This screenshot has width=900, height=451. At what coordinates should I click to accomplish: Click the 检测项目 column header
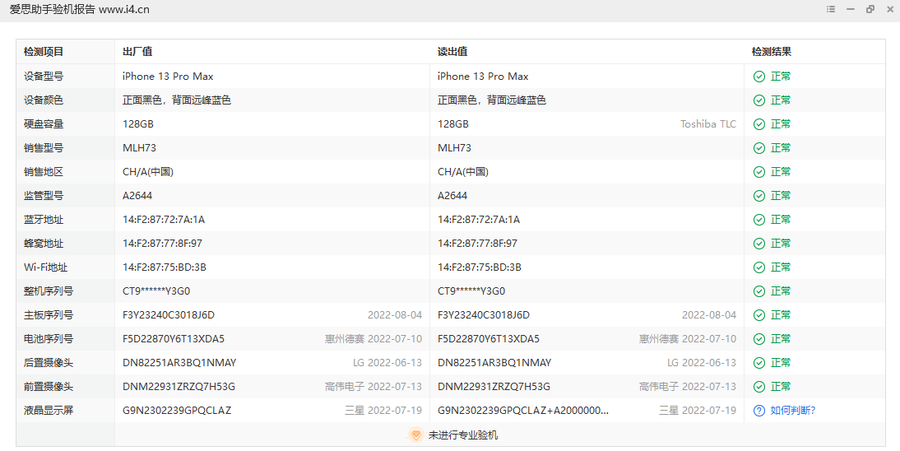tap(44, 52)
